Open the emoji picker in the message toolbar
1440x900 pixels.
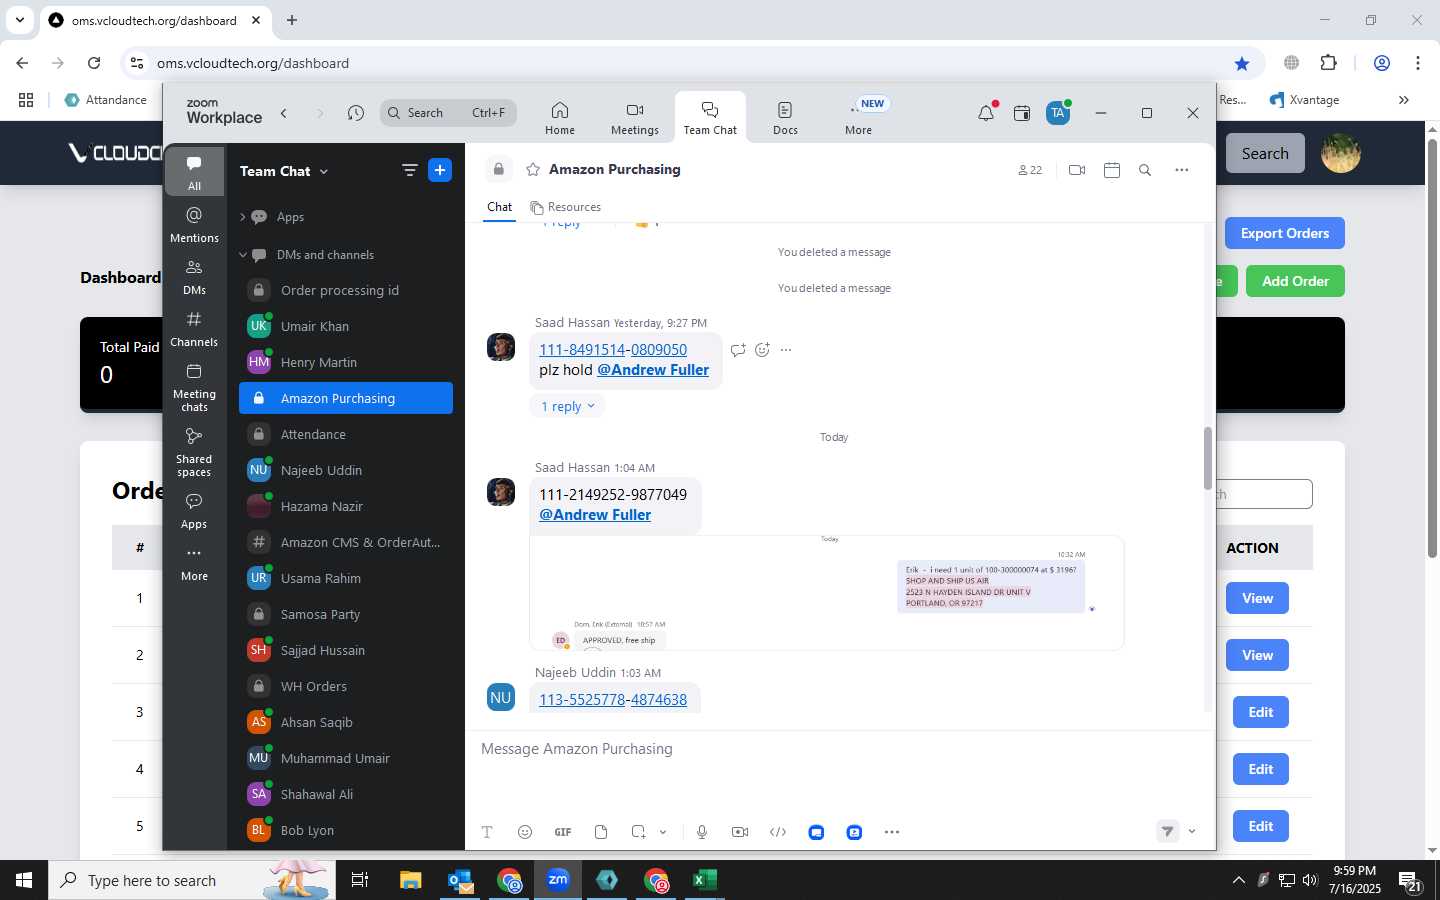525,832
